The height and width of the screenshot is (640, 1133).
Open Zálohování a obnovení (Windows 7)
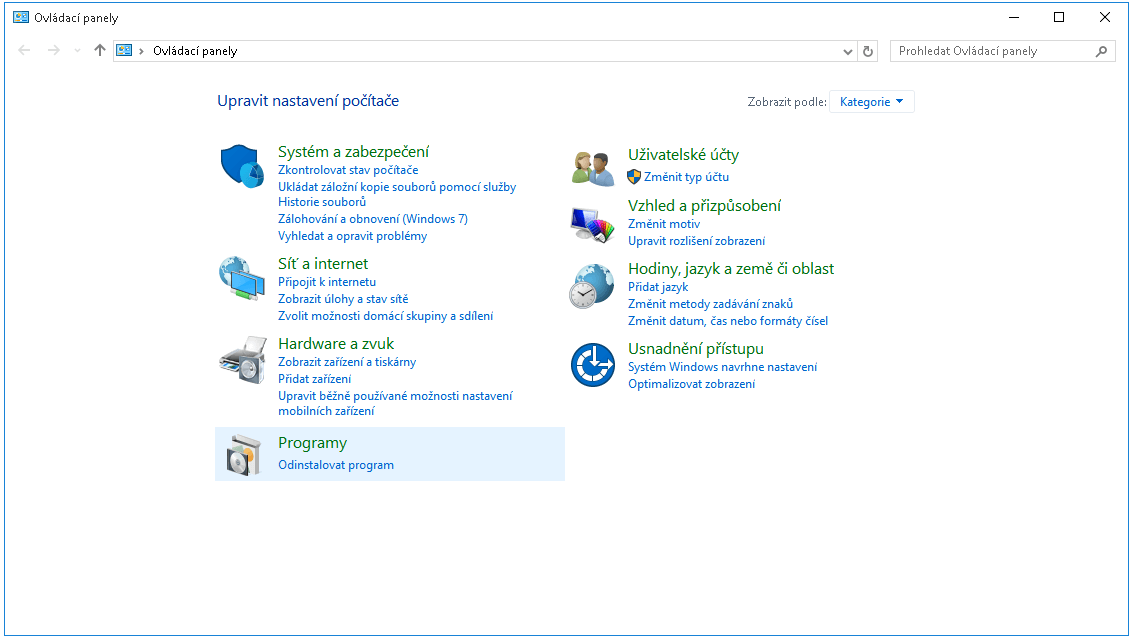(373, 219)
